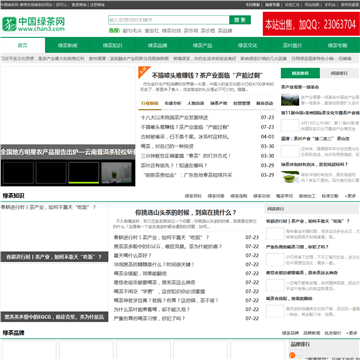Screen dimensions: 360x360
Task: Open sidebar article 绿茶冲泡时有泡沫，是农残超标吗？
Action: (314, 164)
